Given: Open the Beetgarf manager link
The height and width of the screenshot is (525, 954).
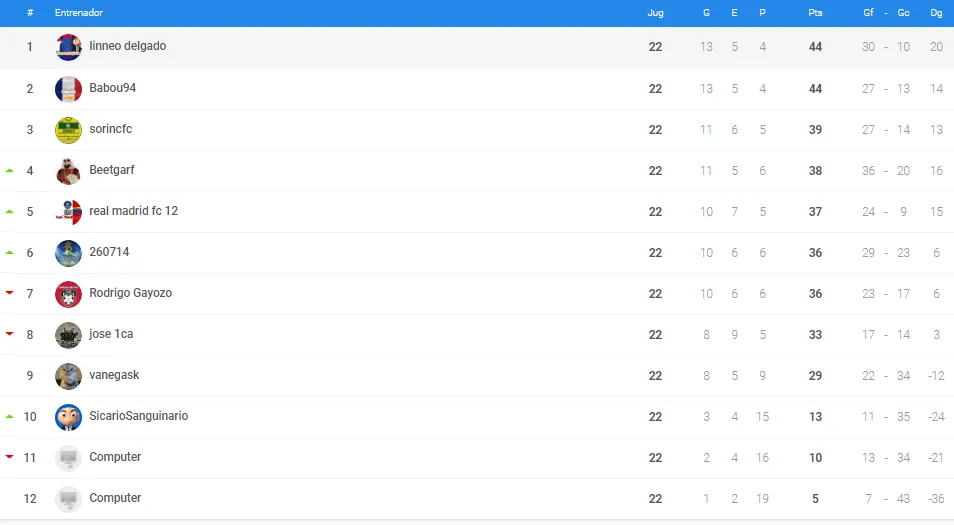Looking at the screenshot, I should [x=112, y=170].
